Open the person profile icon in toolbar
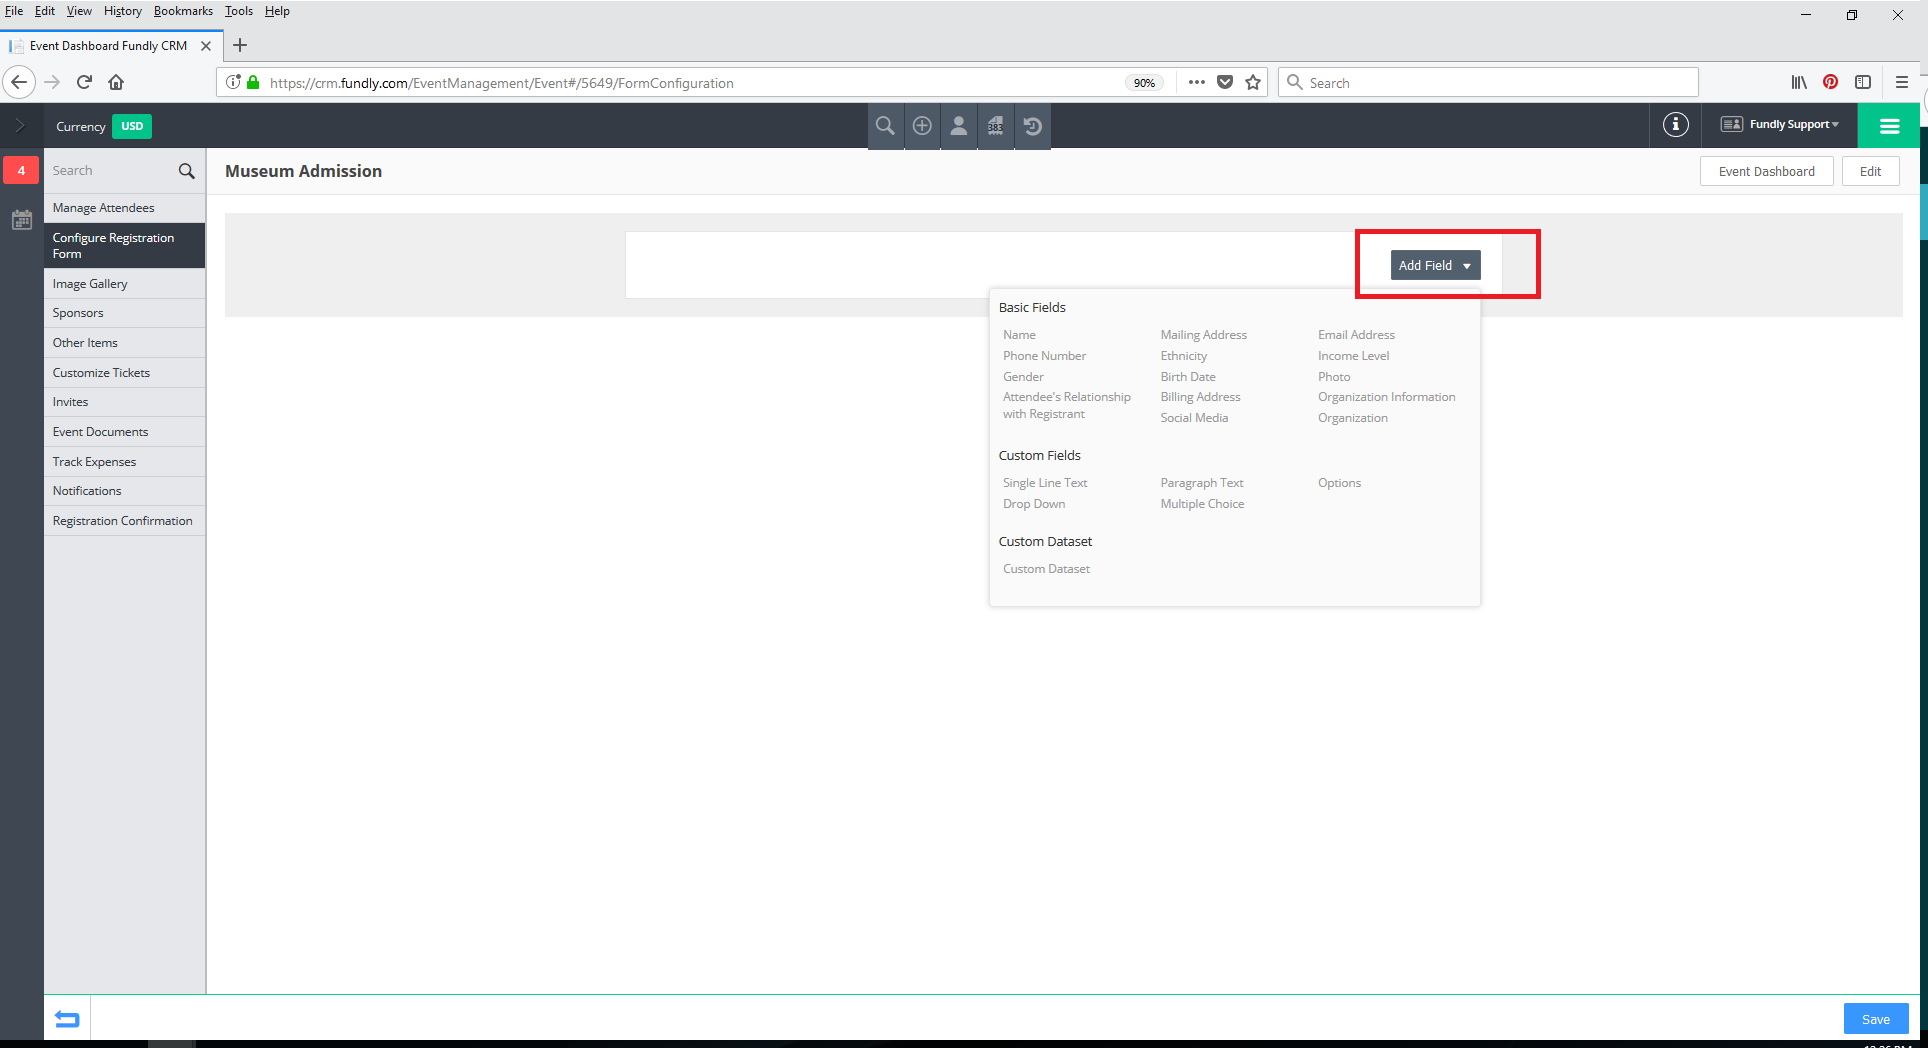This screenshot has width=1928, height=1048. click(x=959, y=126)
